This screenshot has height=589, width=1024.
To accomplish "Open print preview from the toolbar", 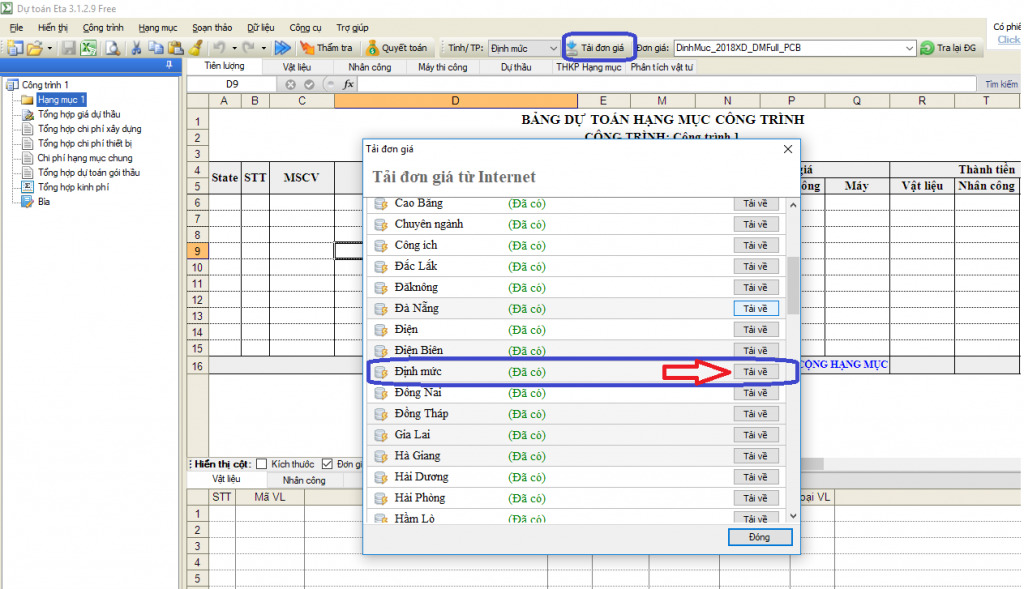I will point(112,47).
